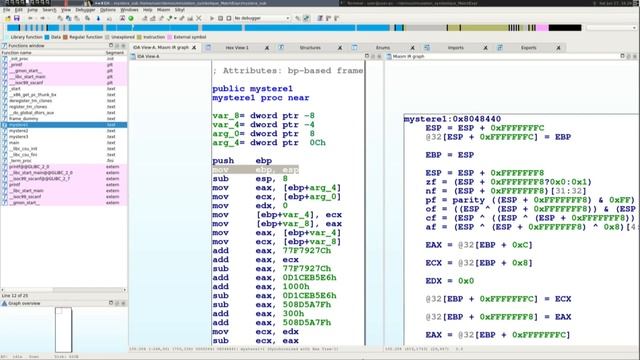The image size is (640, 360).
Task: Open the 'No debugger' dropdown
Action: [262, 18]
